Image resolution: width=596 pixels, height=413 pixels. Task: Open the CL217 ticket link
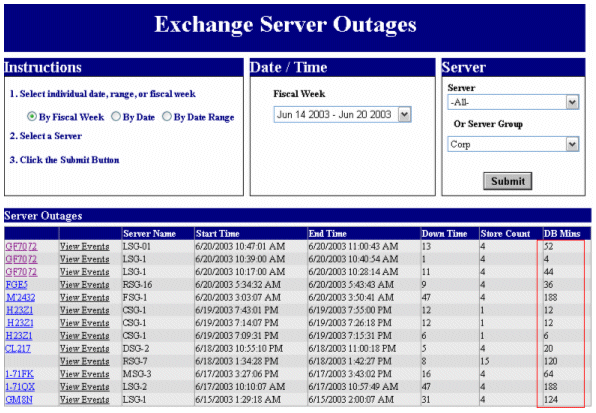pos(18,348)
